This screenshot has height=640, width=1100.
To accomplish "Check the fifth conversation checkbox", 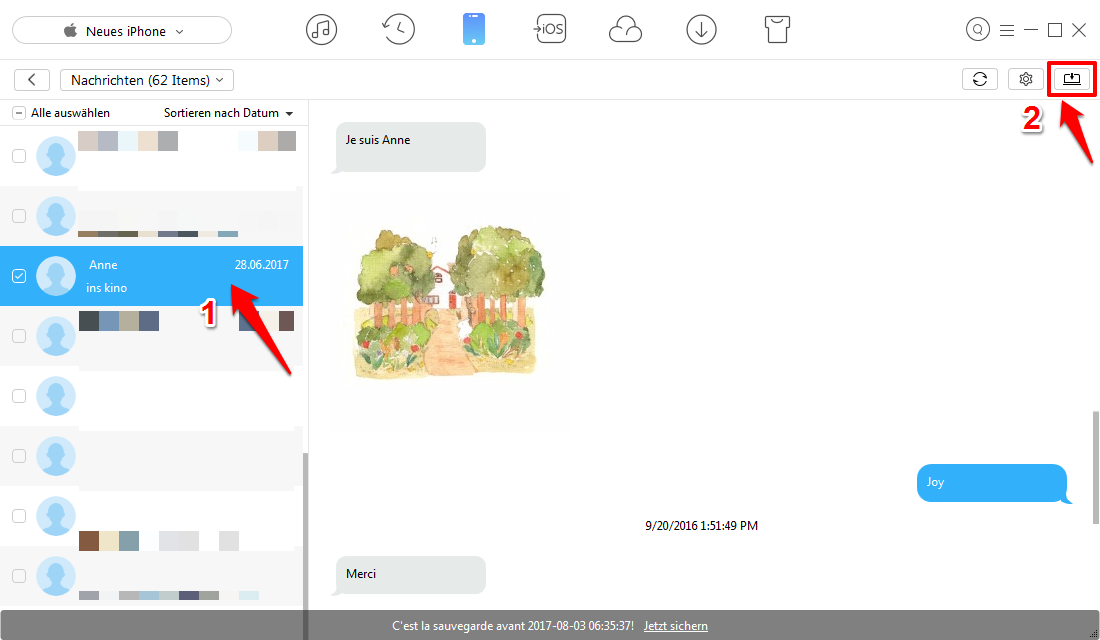I will pyautogui.click(x=19, y=396).
